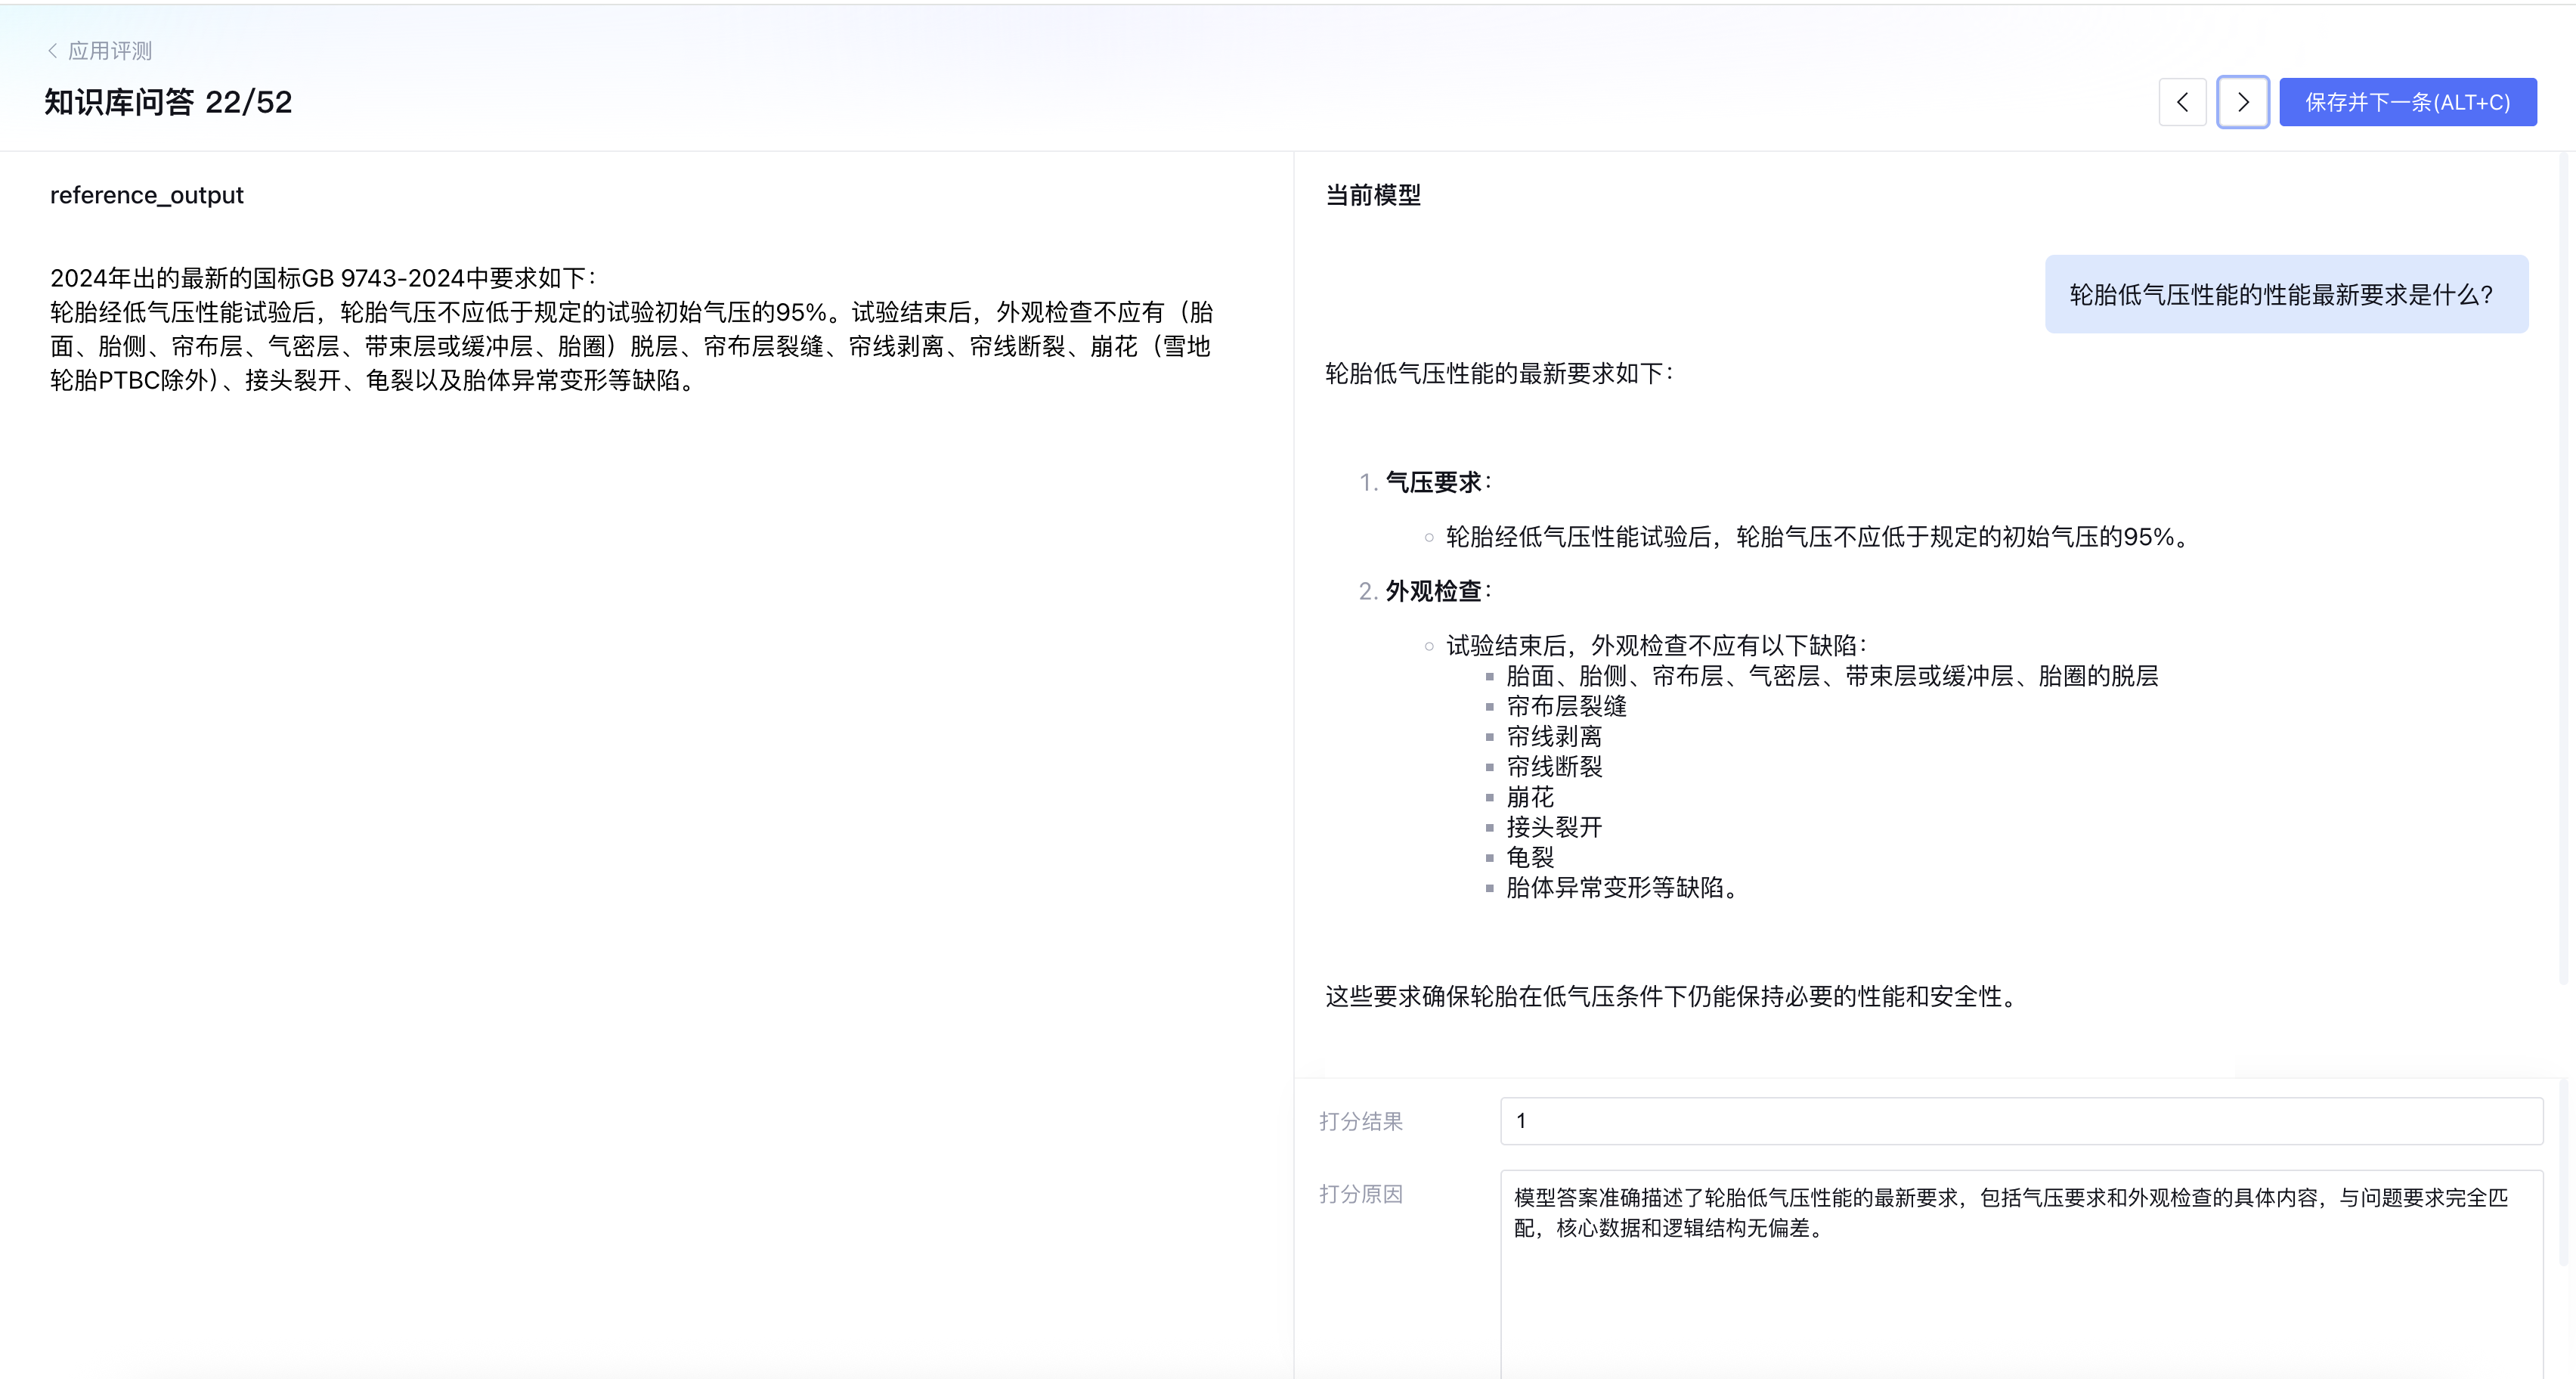Screen dimensions: 2576x1379
Task: Click the 帘布层裂缝 bullet item
Action: [x=1566, y=706]
